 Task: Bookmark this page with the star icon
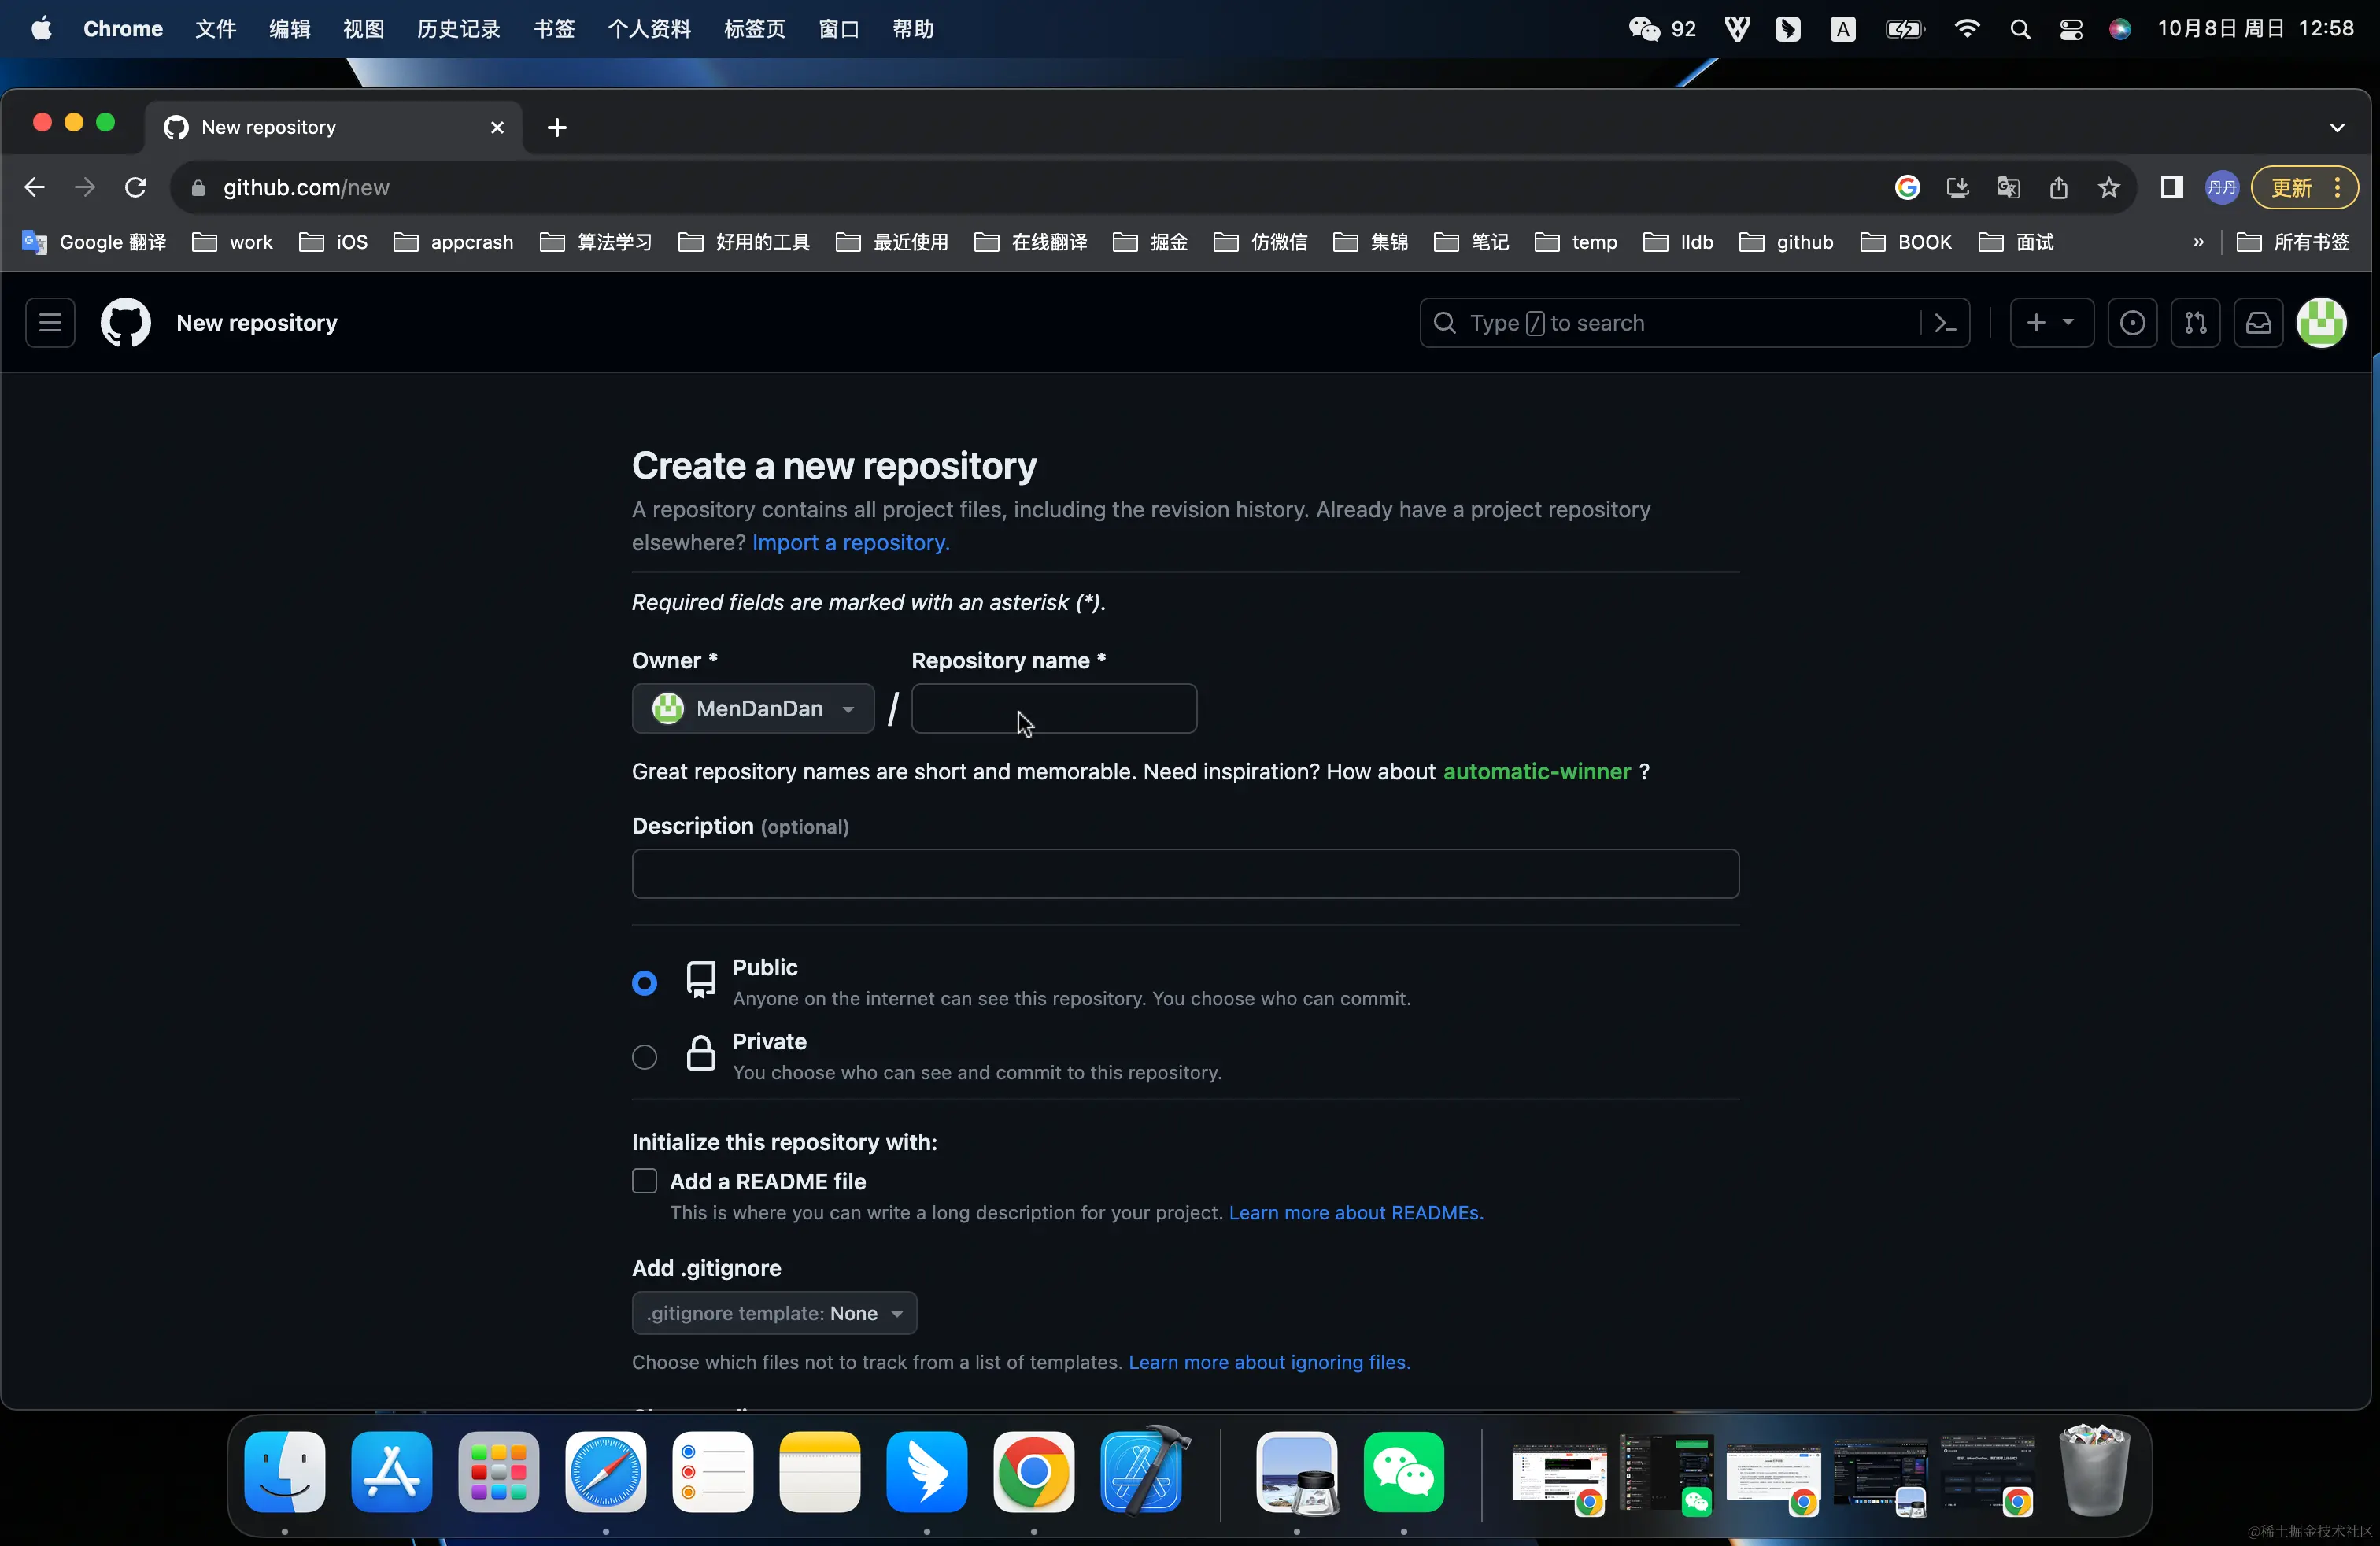coord(2109,188)
